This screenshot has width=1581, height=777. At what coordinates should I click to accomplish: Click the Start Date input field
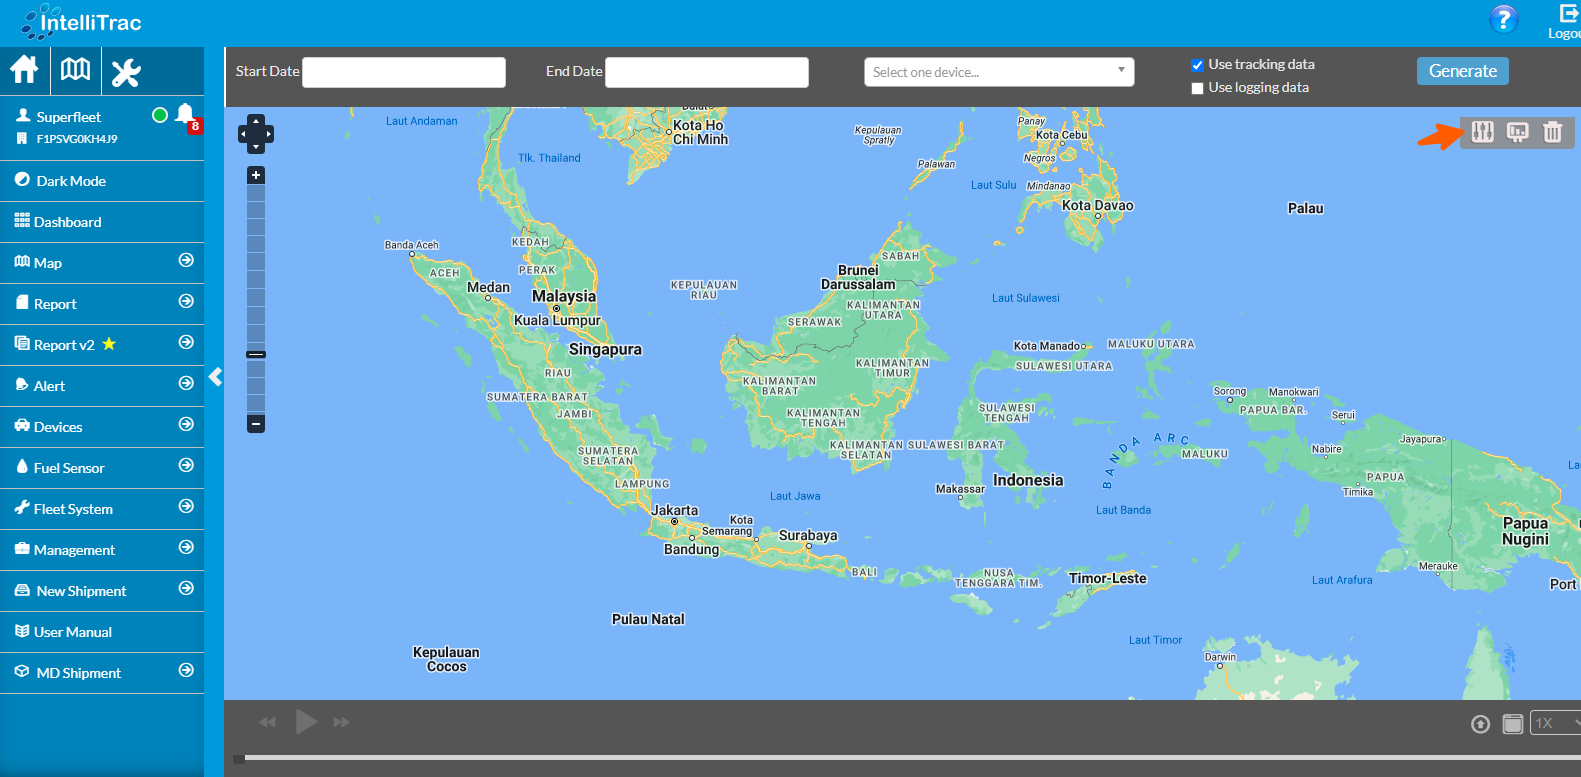click(404, 72)
